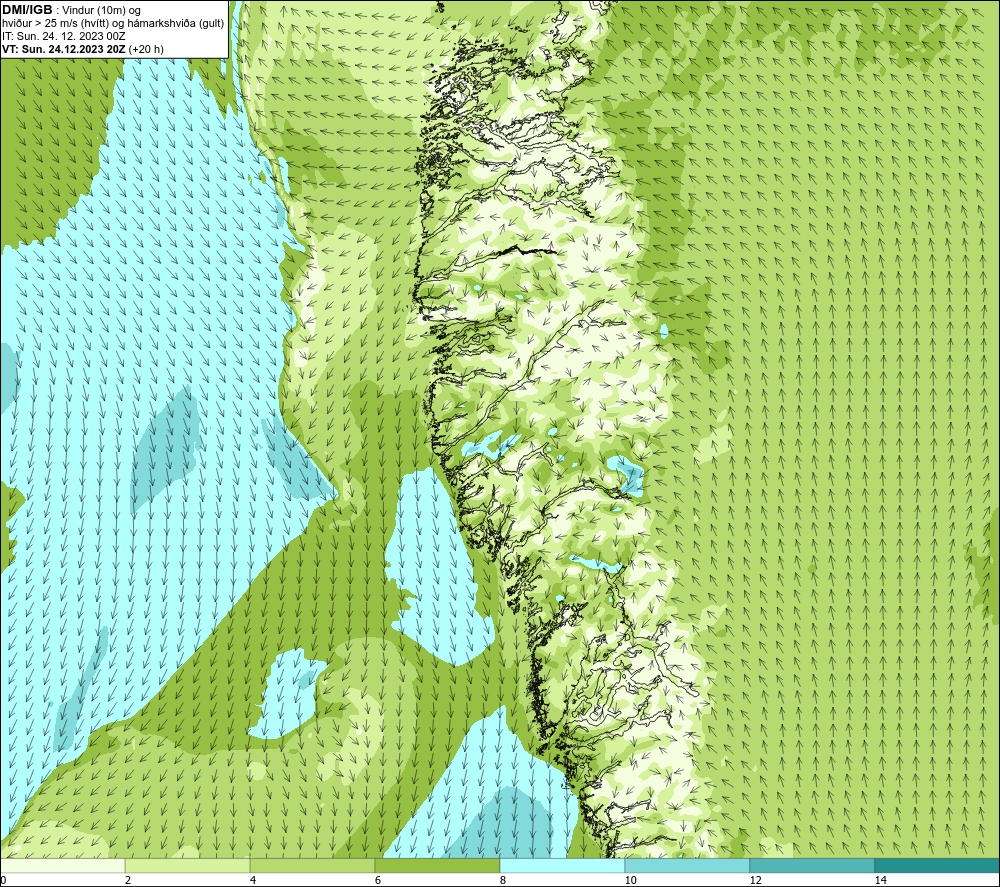Click the 12–14 m/s teal legend swatch
This screenshot has height=887, width=1000.
[x=812, y=865]
